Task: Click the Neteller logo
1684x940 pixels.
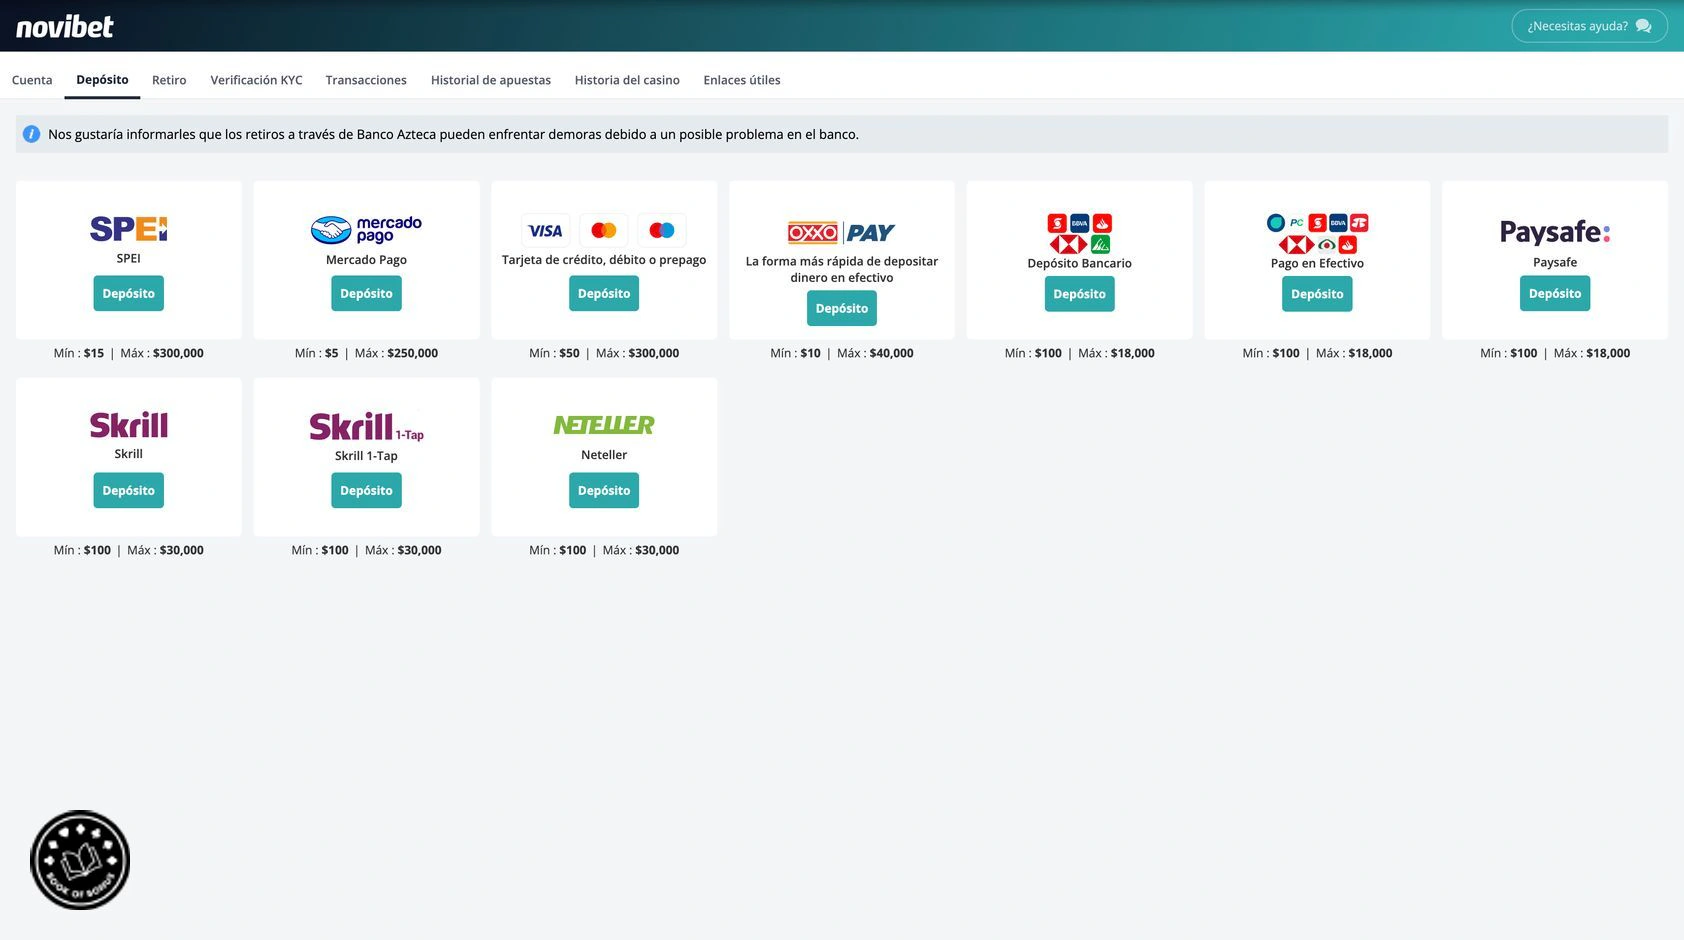Action: [x=604, y=425]
